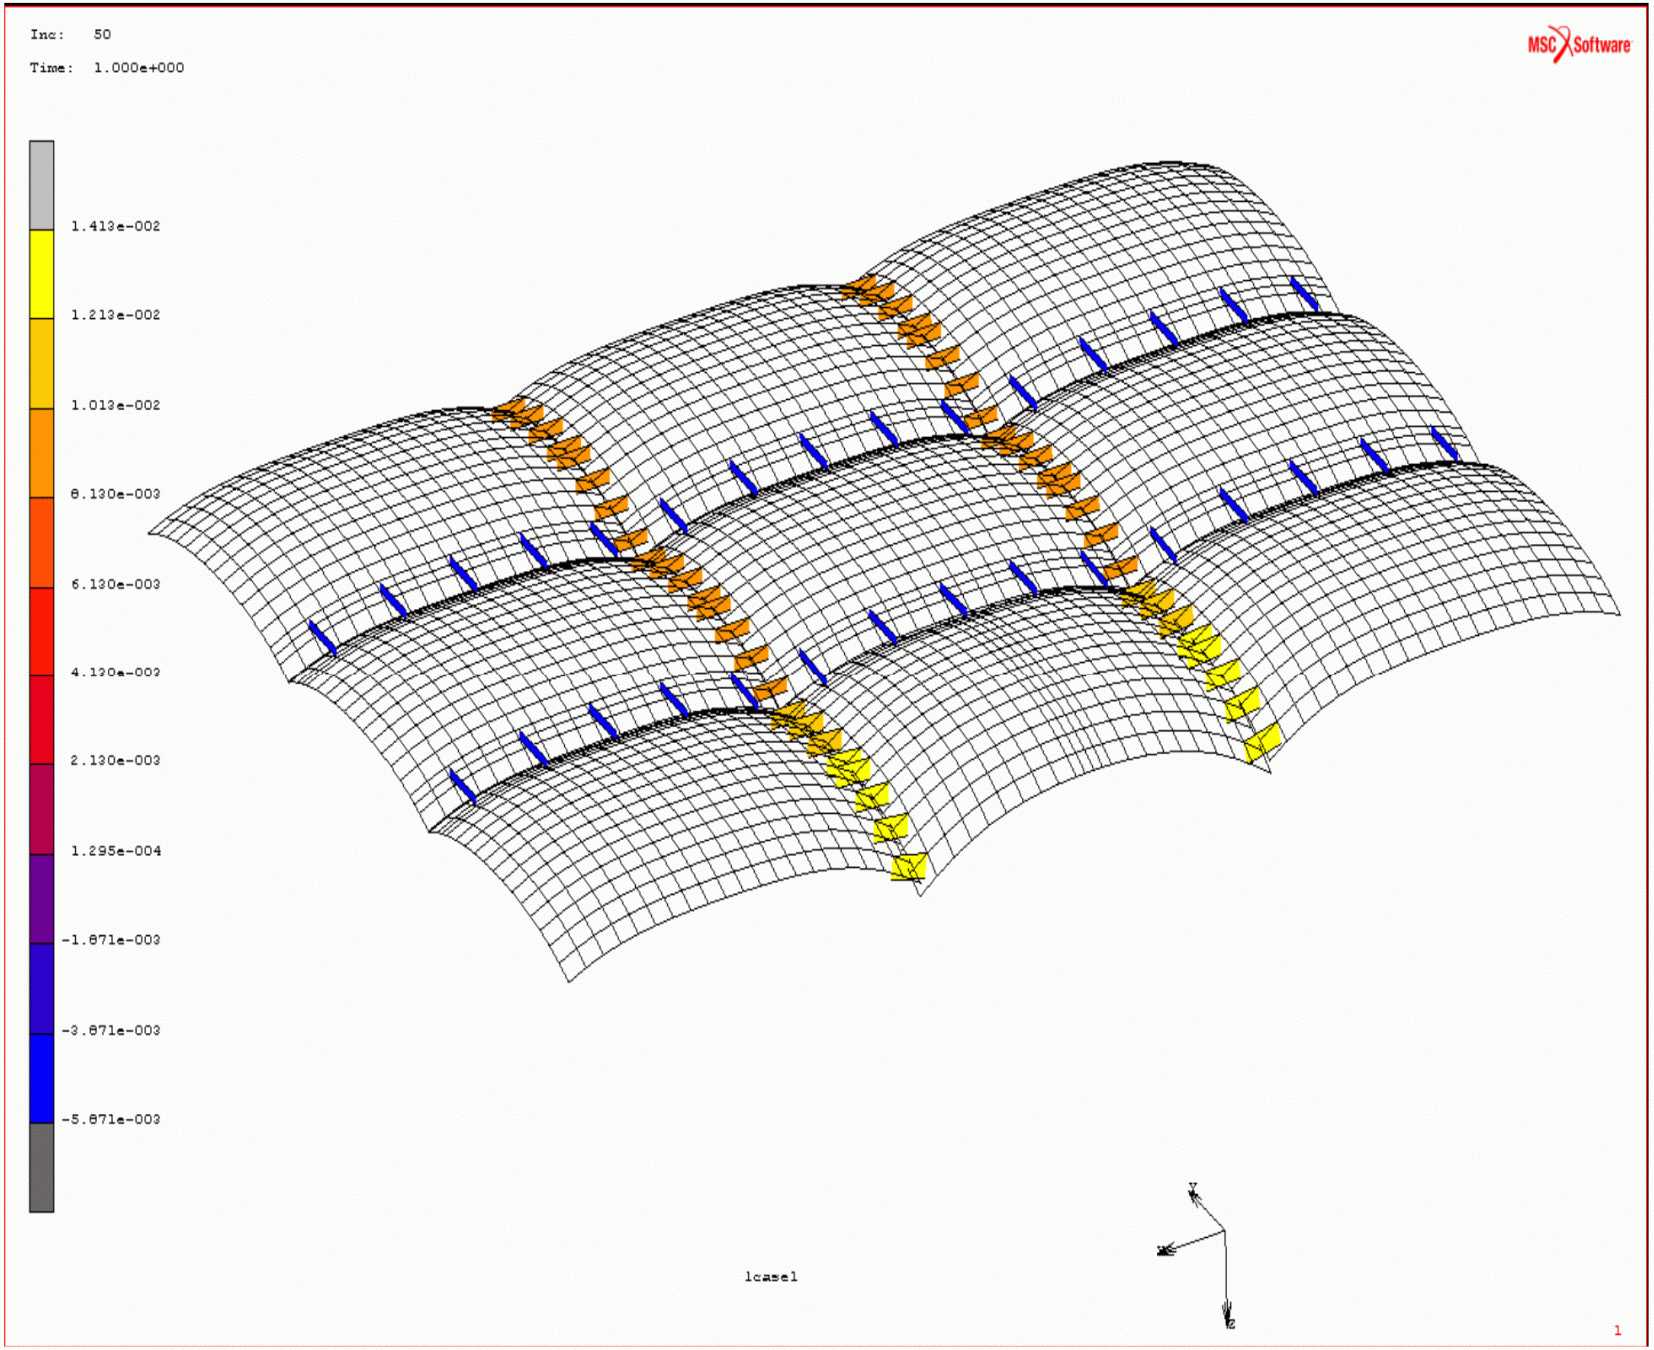Click legend value 4.130e-003
Viewport: 1654px width, 1350px height.
tap(115, 672)
